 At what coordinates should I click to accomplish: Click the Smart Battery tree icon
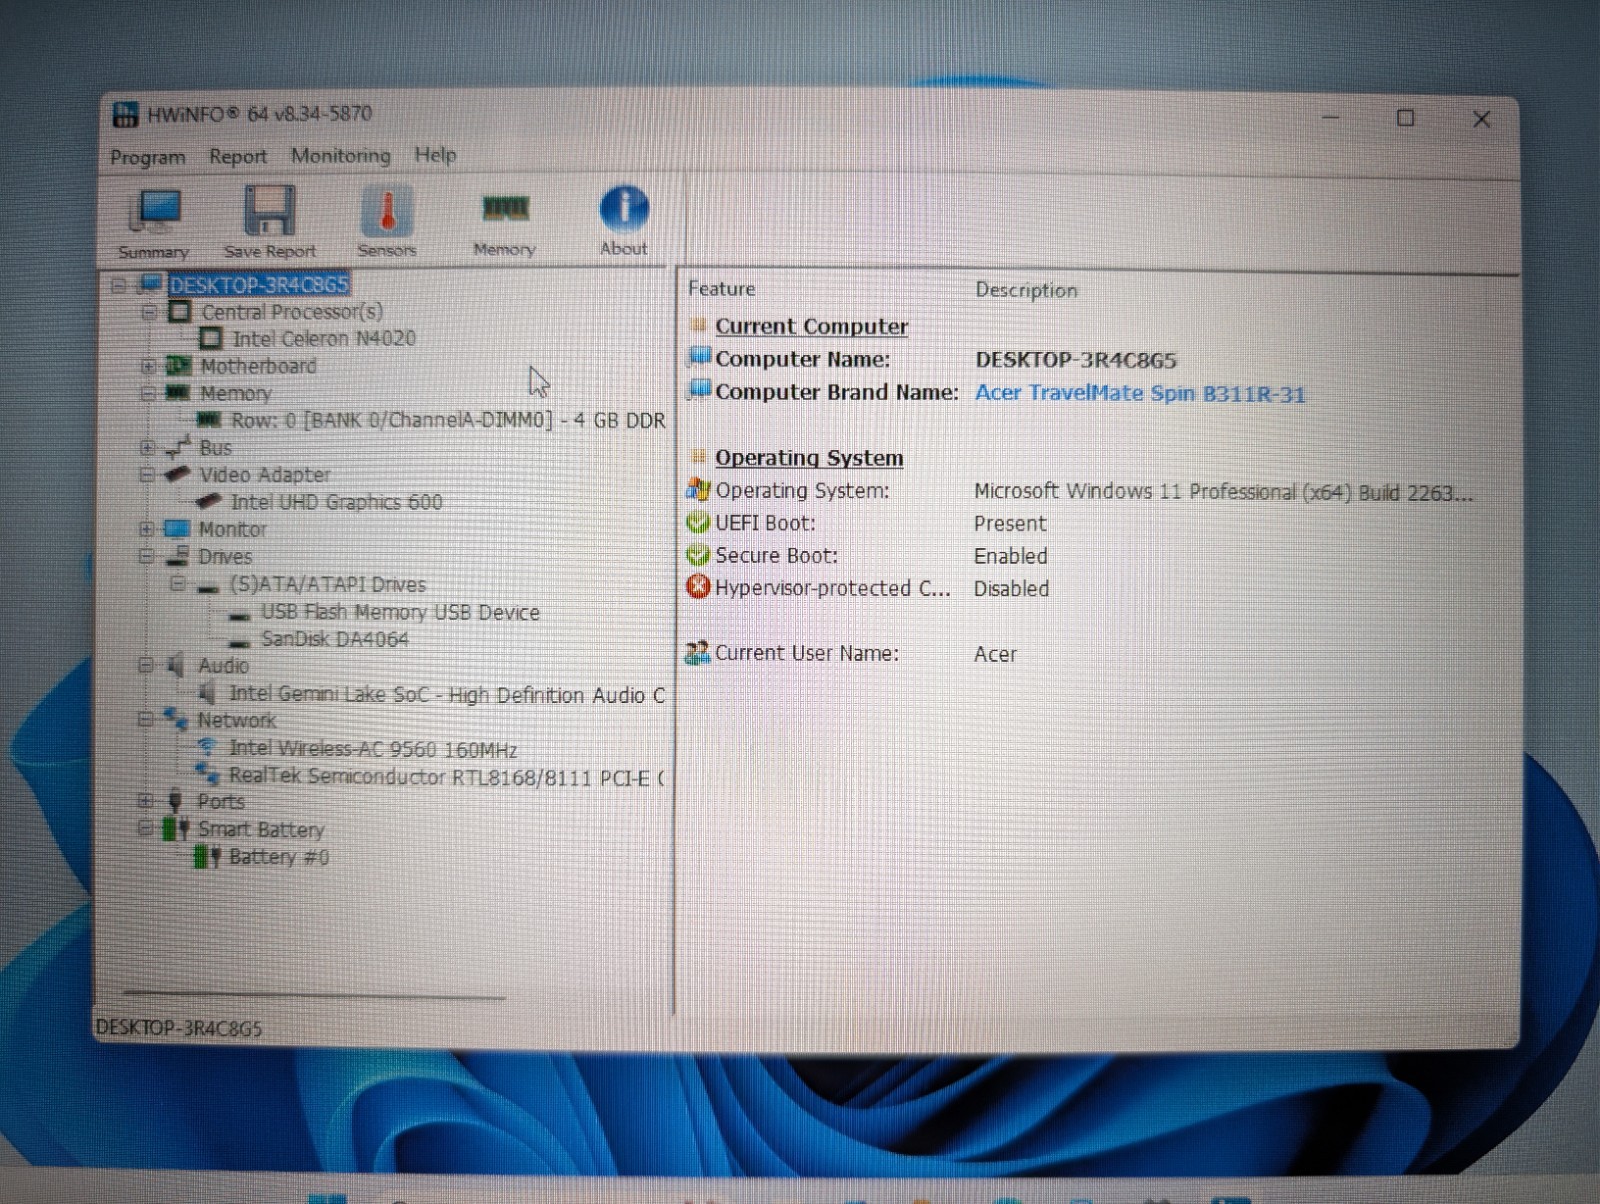pyautogui.click(x=176, y=829)
